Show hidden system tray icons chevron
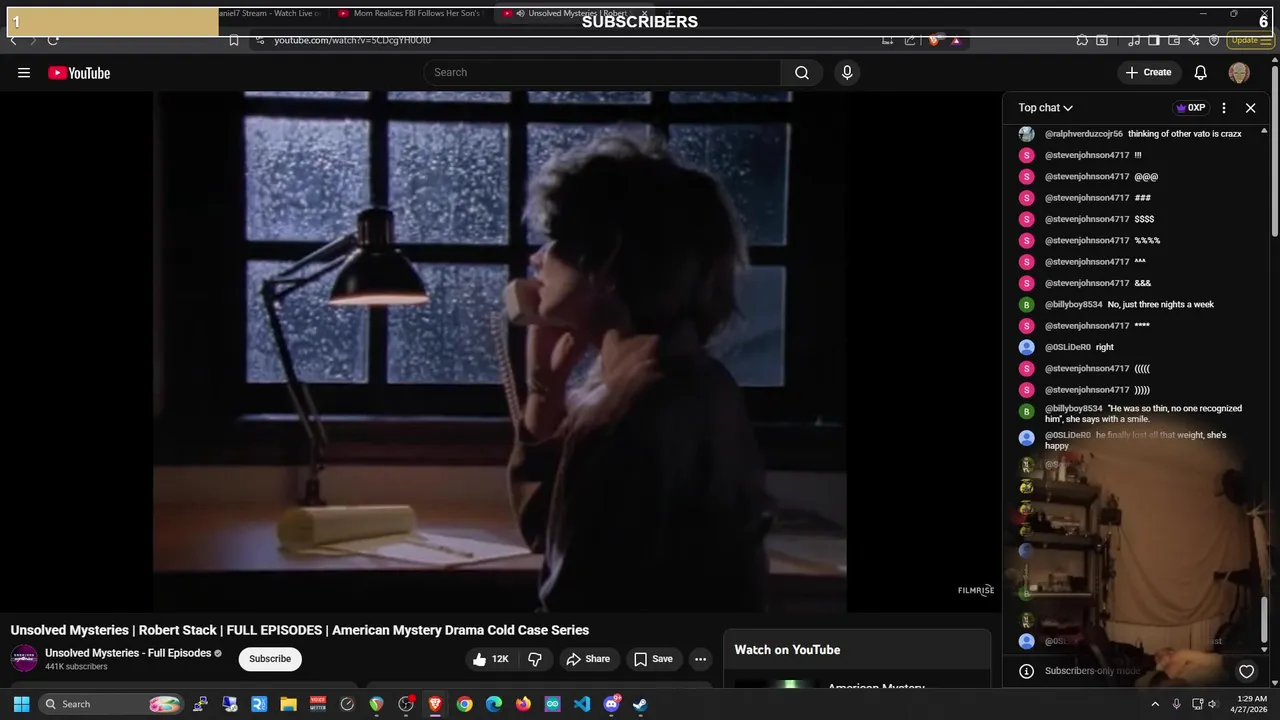1280x720 pixels. click(x=1155, y=704)
